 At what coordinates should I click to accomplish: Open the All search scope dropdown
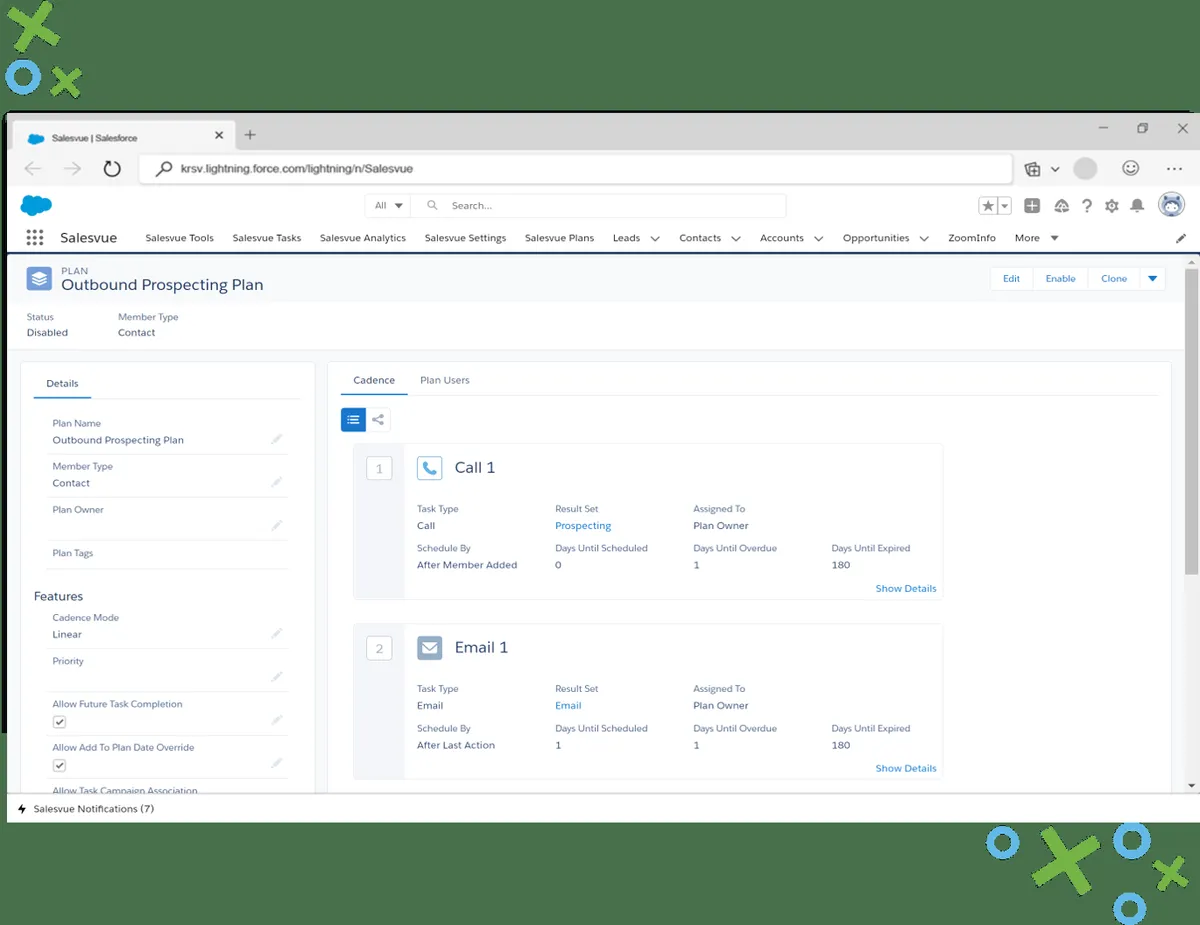click(x=389, y=205)
